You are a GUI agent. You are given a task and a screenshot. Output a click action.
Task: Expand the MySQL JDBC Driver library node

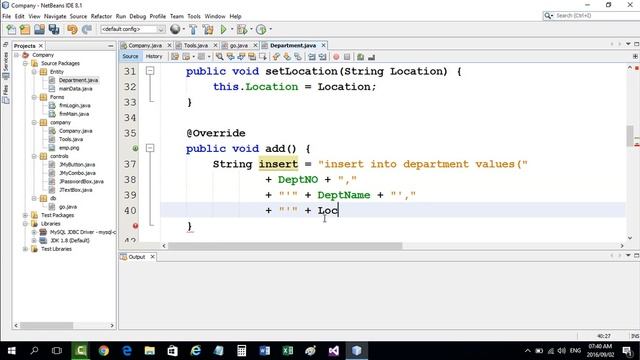34,232
